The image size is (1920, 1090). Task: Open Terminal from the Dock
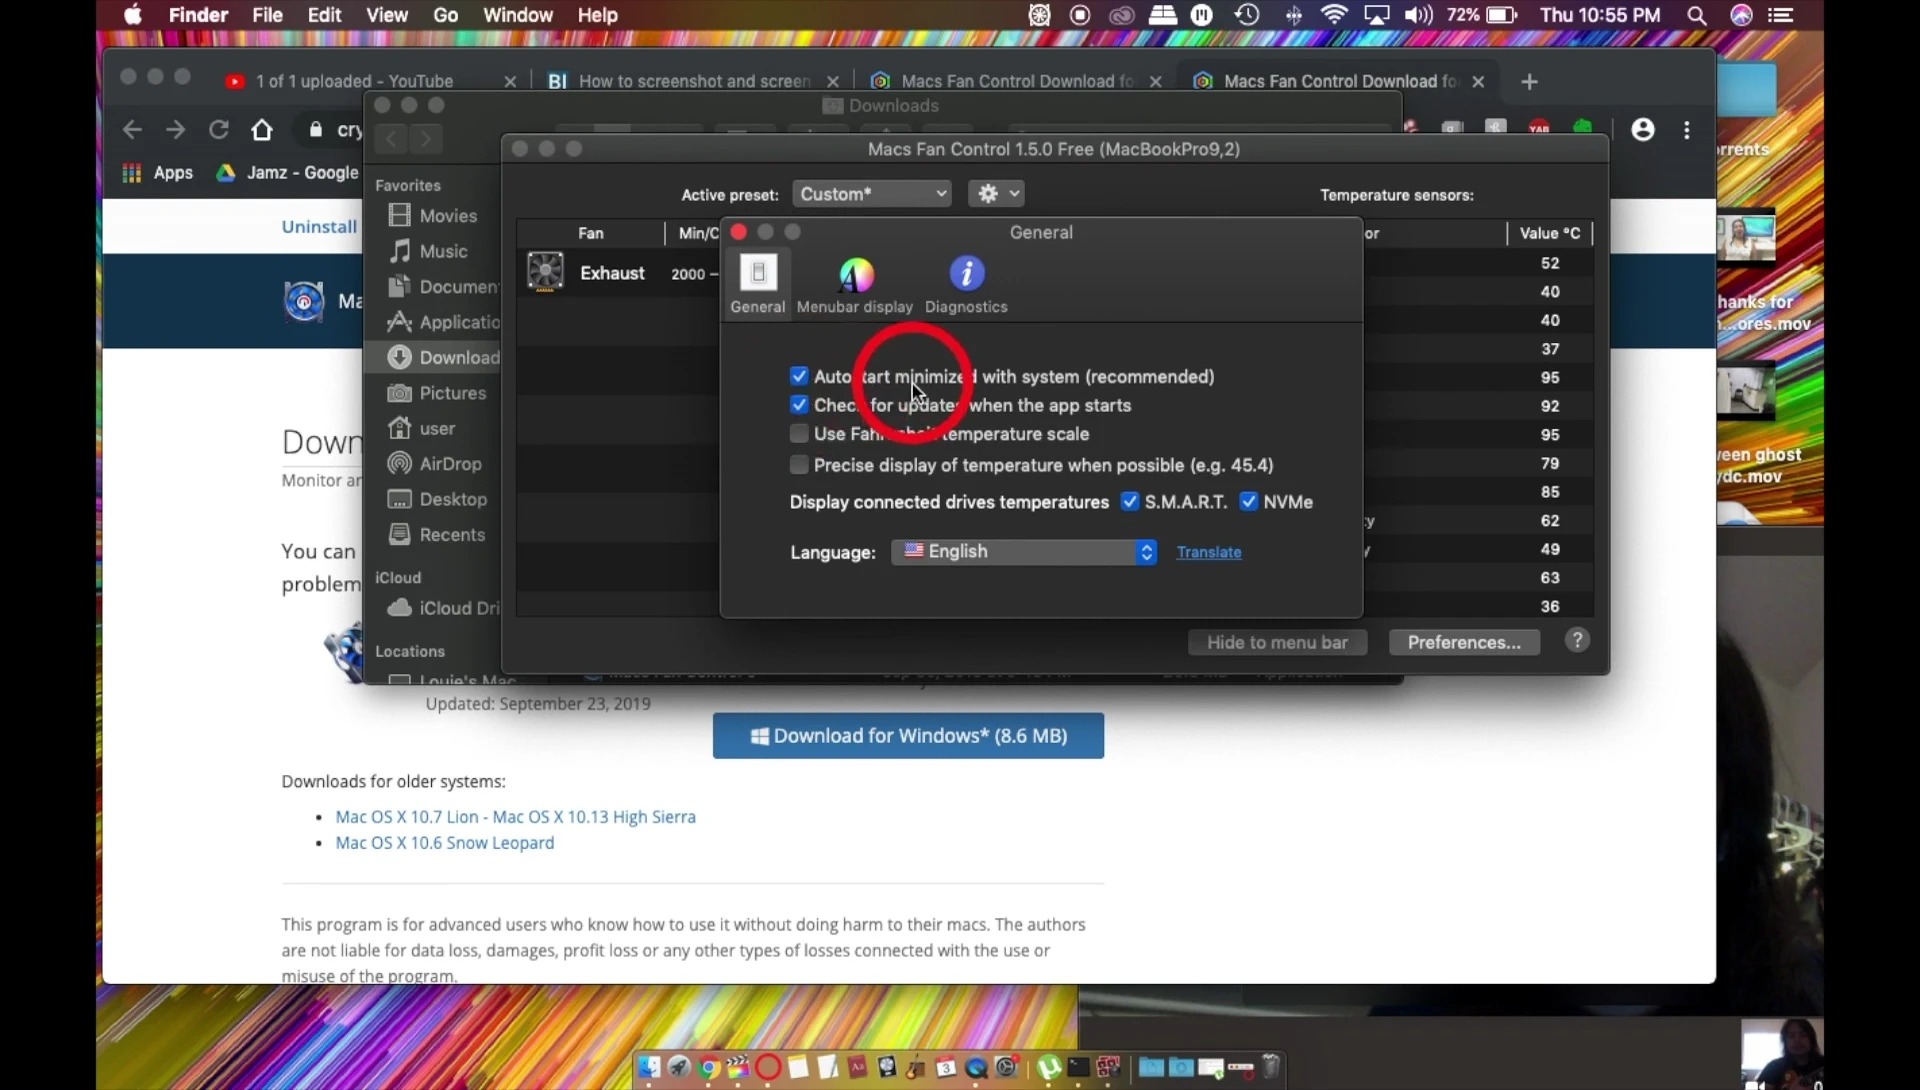point(1078,1066)
